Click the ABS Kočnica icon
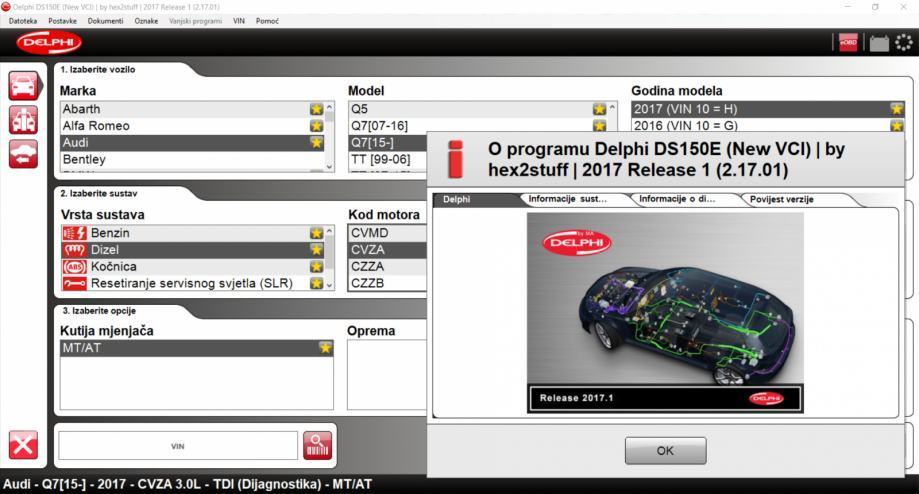The width and height of the screenshot is (919, 494). (74, 267)
